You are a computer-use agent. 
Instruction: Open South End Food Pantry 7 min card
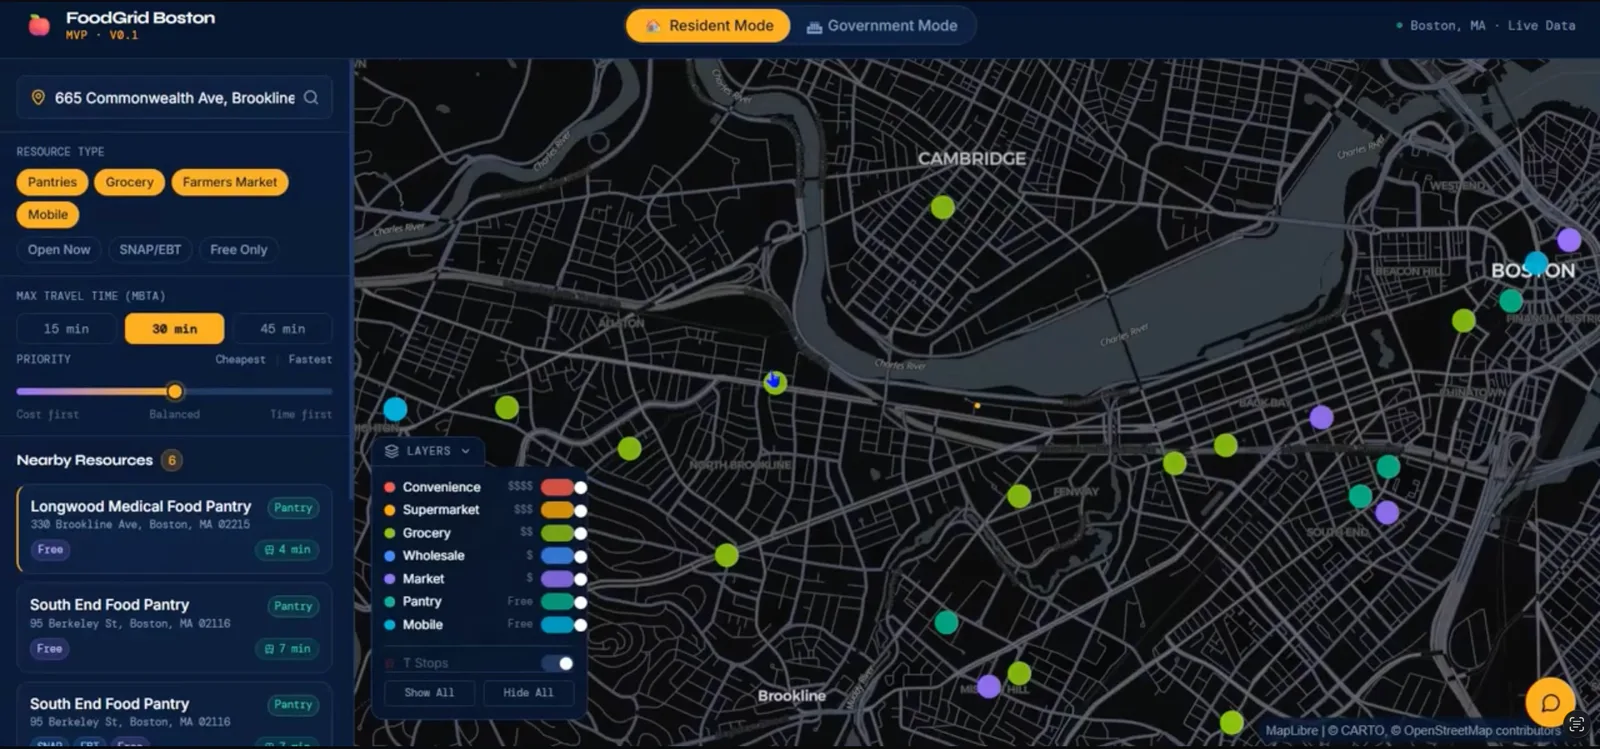(174, 627)
